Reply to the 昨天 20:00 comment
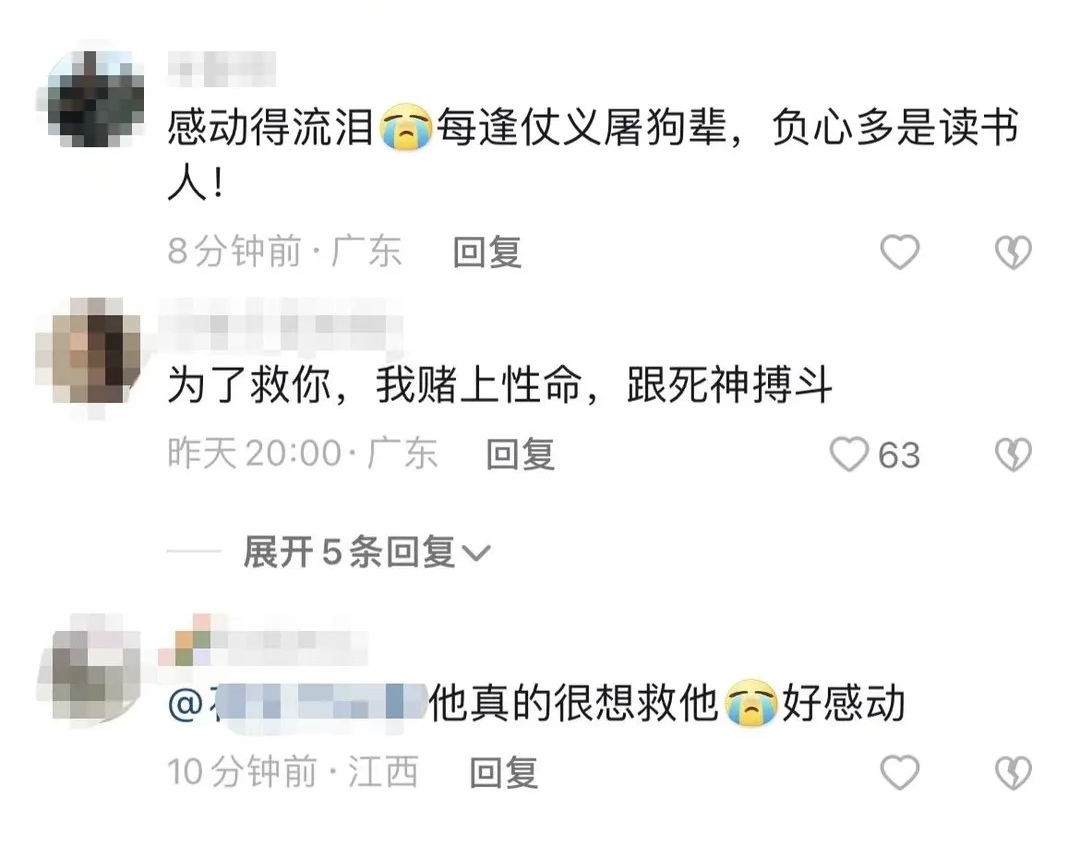The image size is (1080, 842). pos(520,455)
